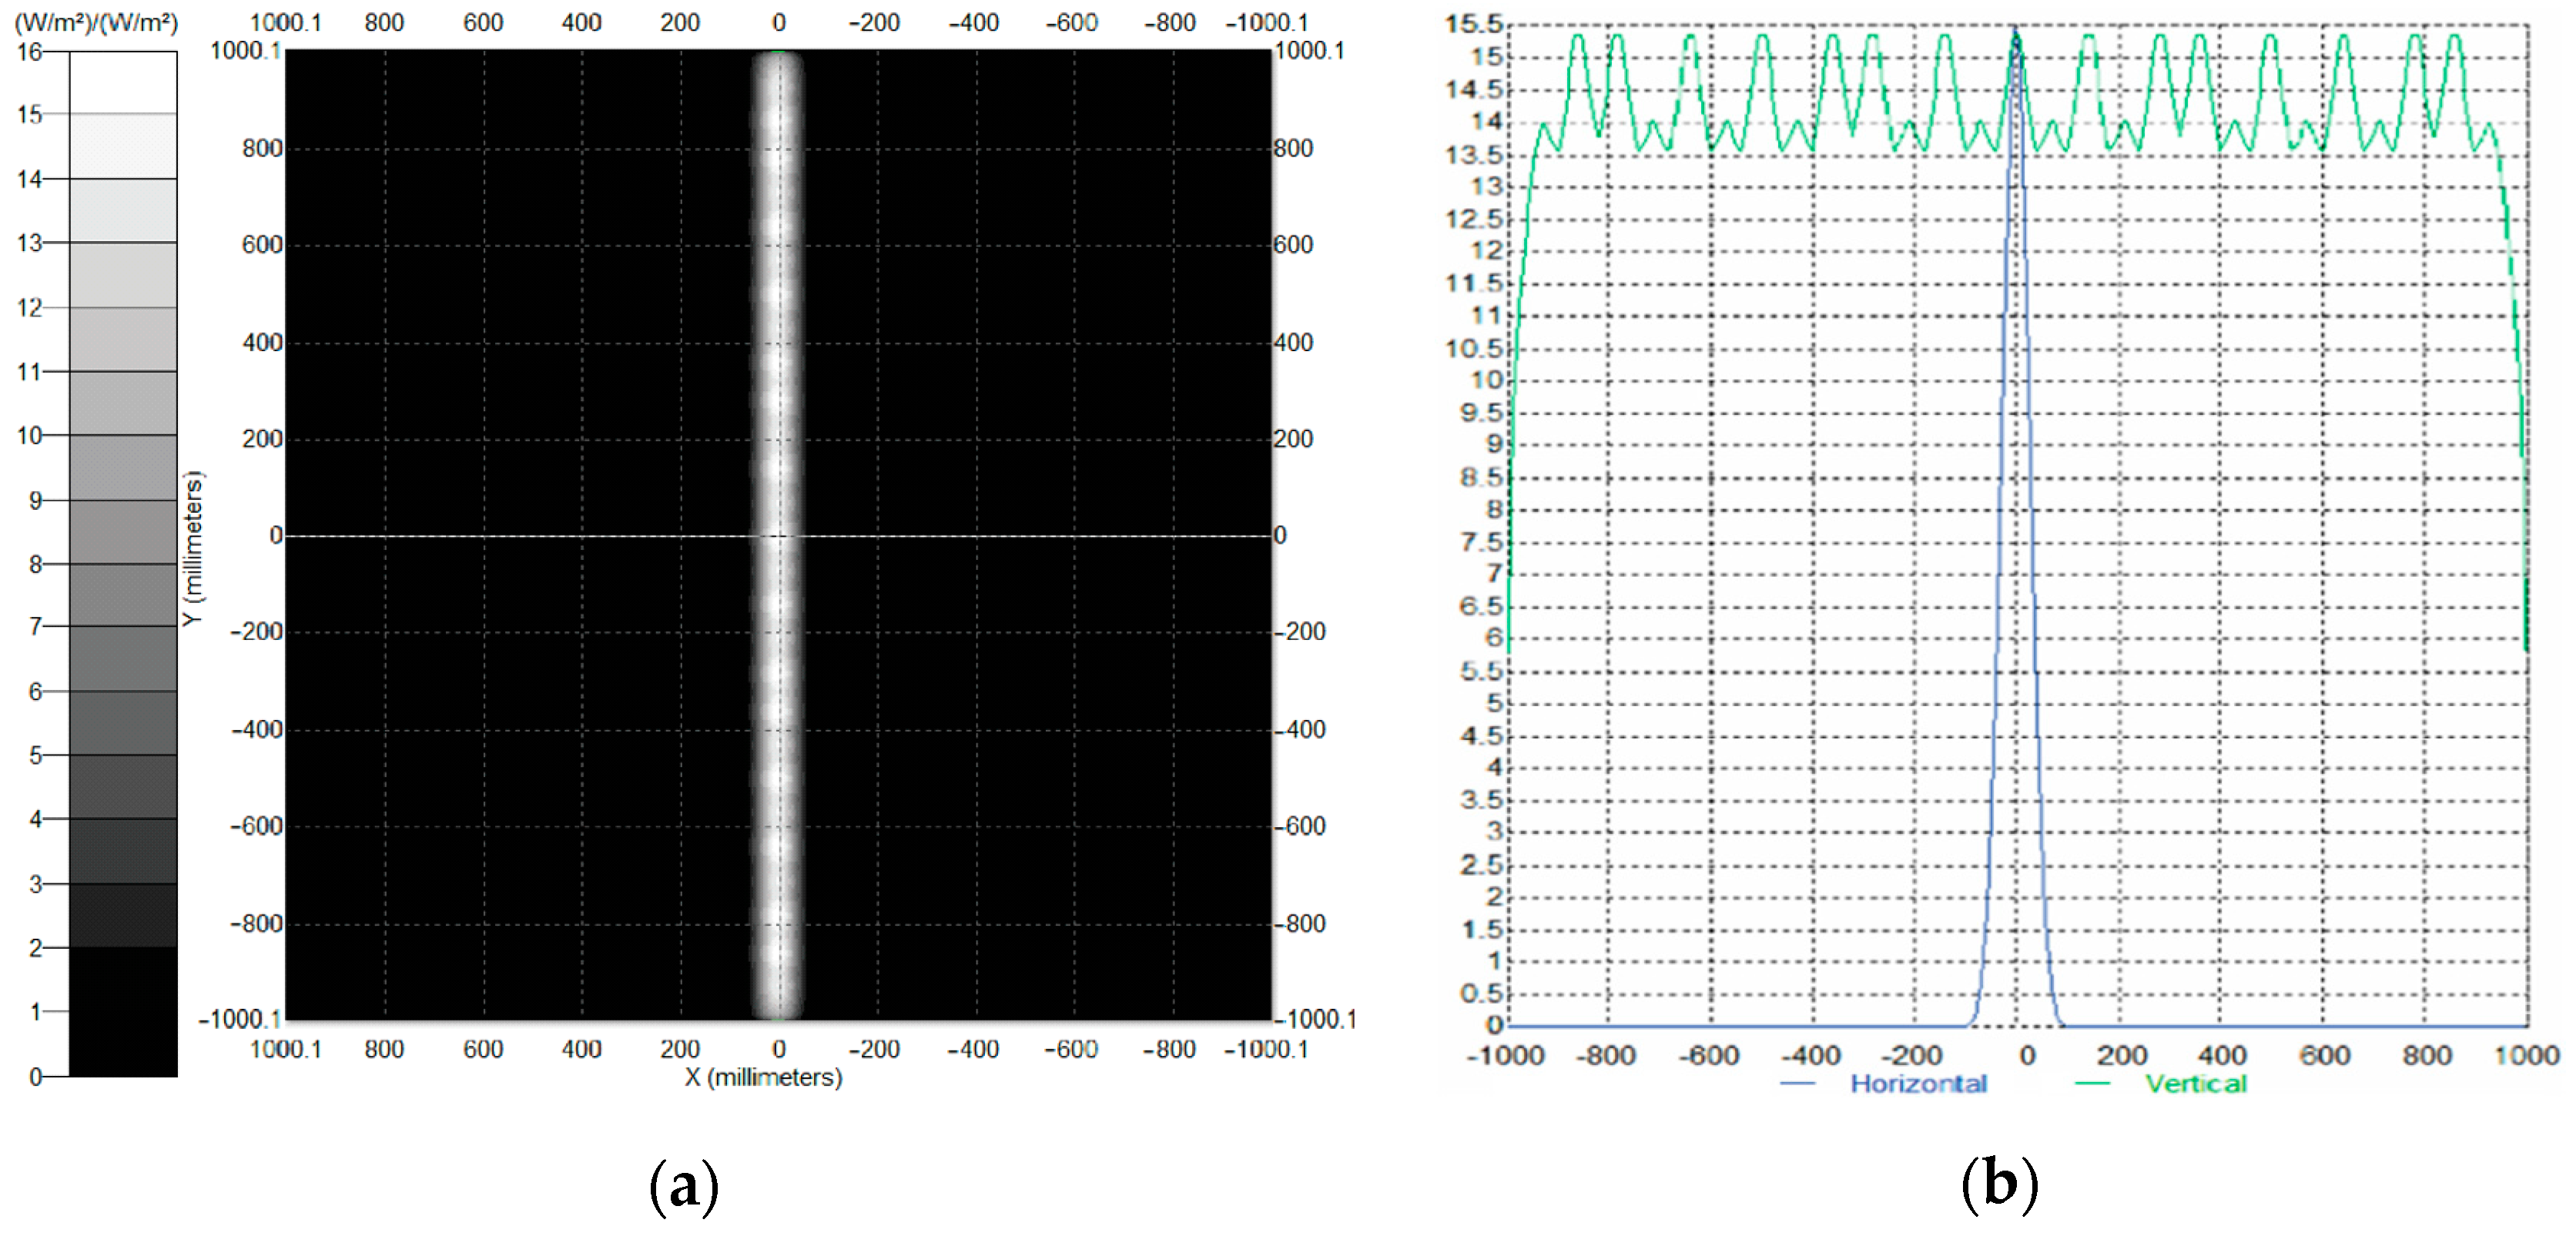The height and width of the screenshot is (1233, 2576).
Task: Click the Vertical legend entry
Action: [x=2196, y=1084]
